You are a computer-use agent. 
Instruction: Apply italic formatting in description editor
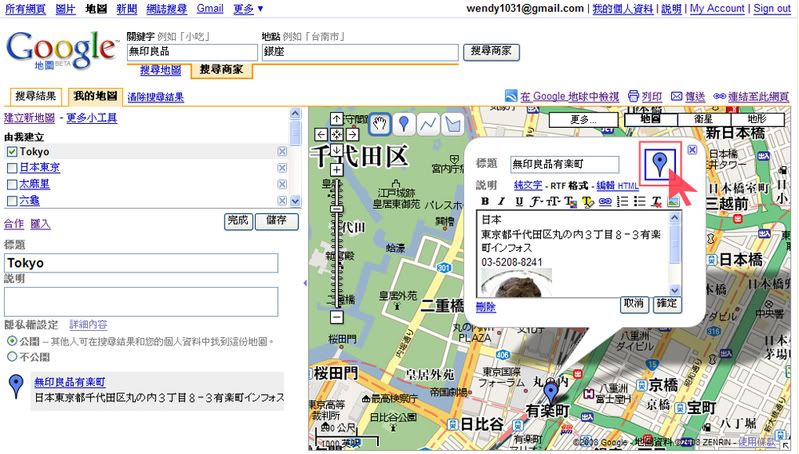(500, 201)
